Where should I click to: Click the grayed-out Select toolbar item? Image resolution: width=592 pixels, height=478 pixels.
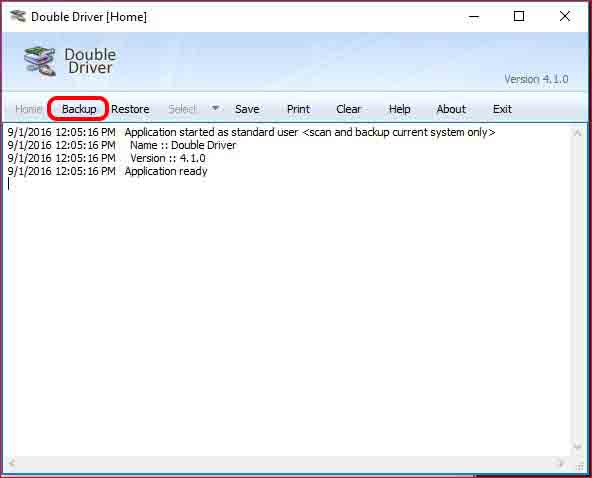[x=182, y=109]
